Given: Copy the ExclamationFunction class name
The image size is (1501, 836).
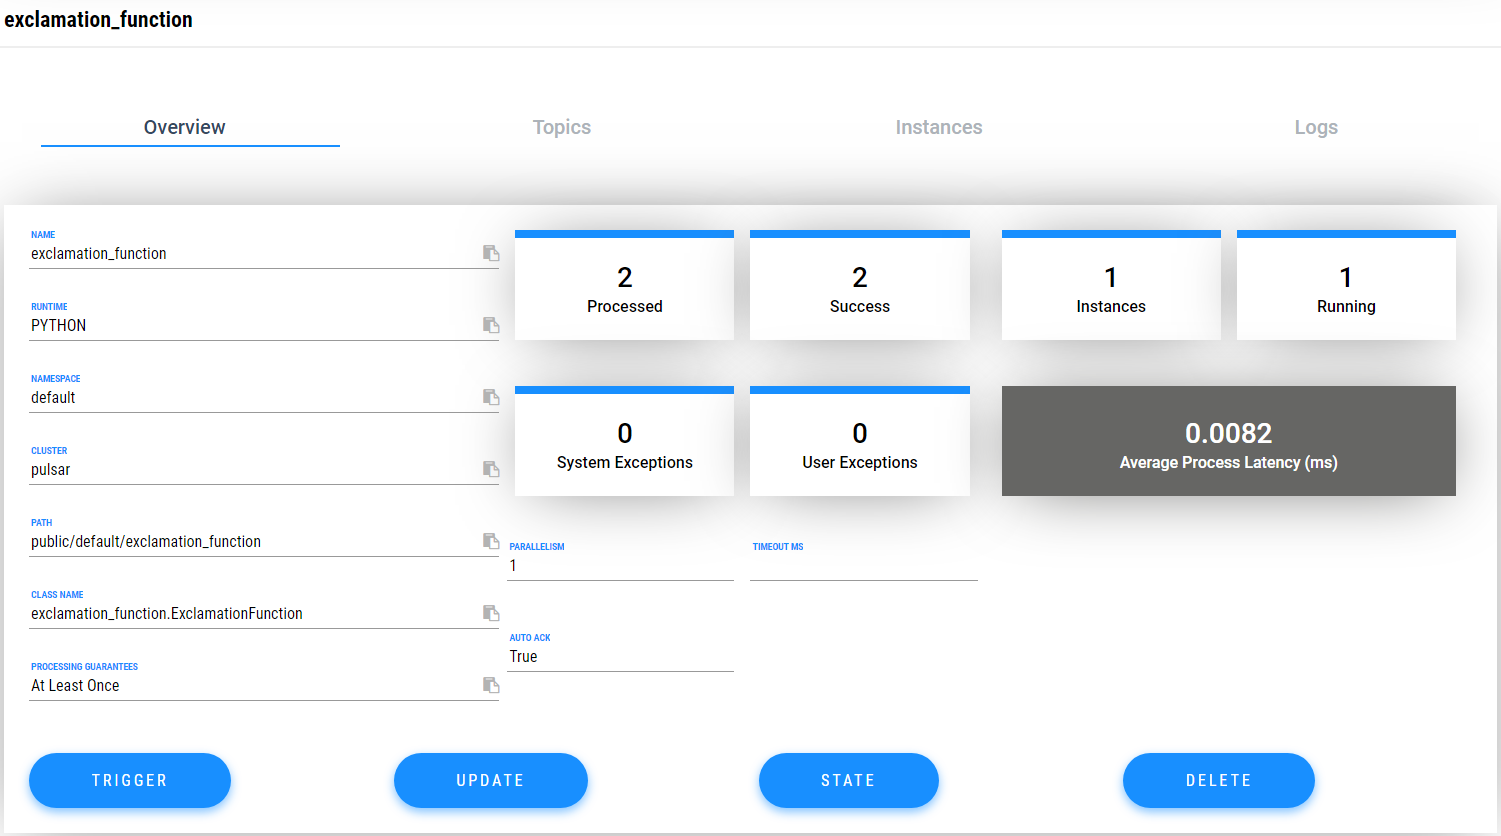Looking at the screenshot, I should click(x=491, y=613).
